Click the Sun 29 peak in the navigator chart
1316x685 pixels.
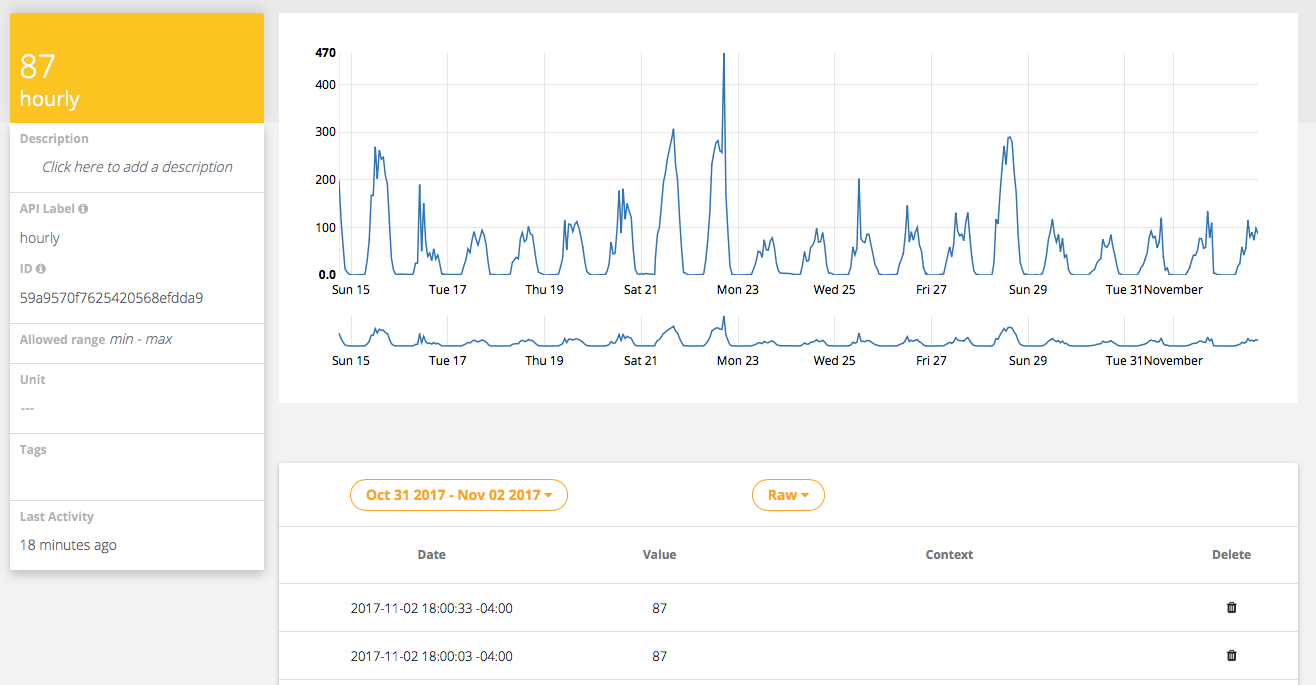pyautogui.click(x=1011, y=330)
